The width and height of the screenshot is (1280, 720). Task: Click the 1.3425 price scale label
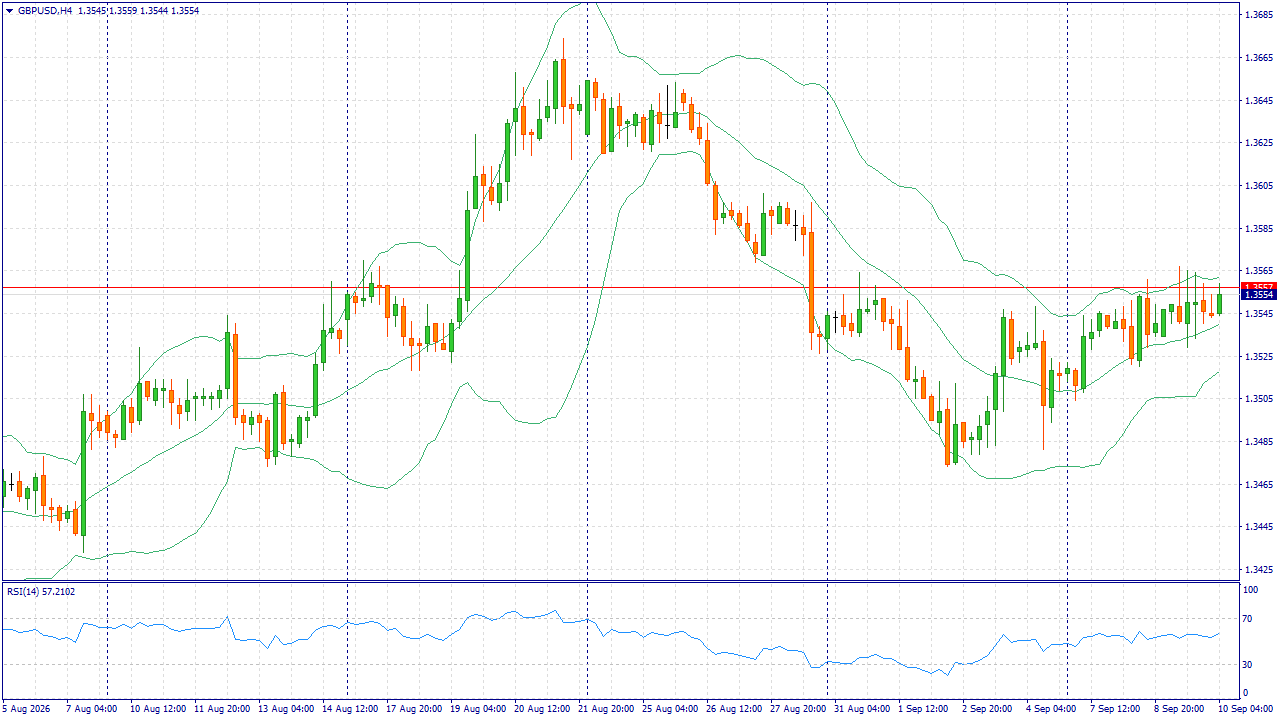click(1258, 569)
